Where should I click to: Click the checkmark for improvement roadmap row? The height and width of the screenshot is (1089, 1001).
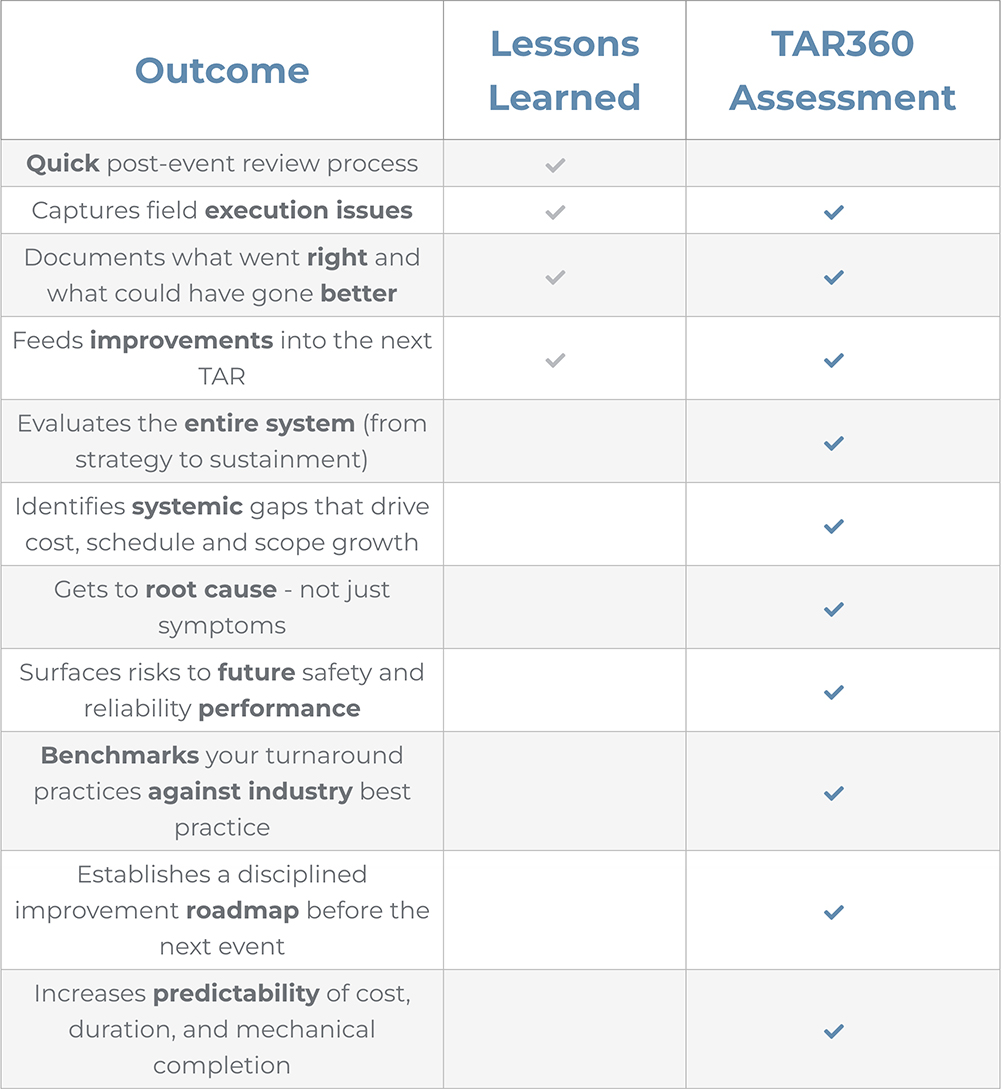coord(833,912)
